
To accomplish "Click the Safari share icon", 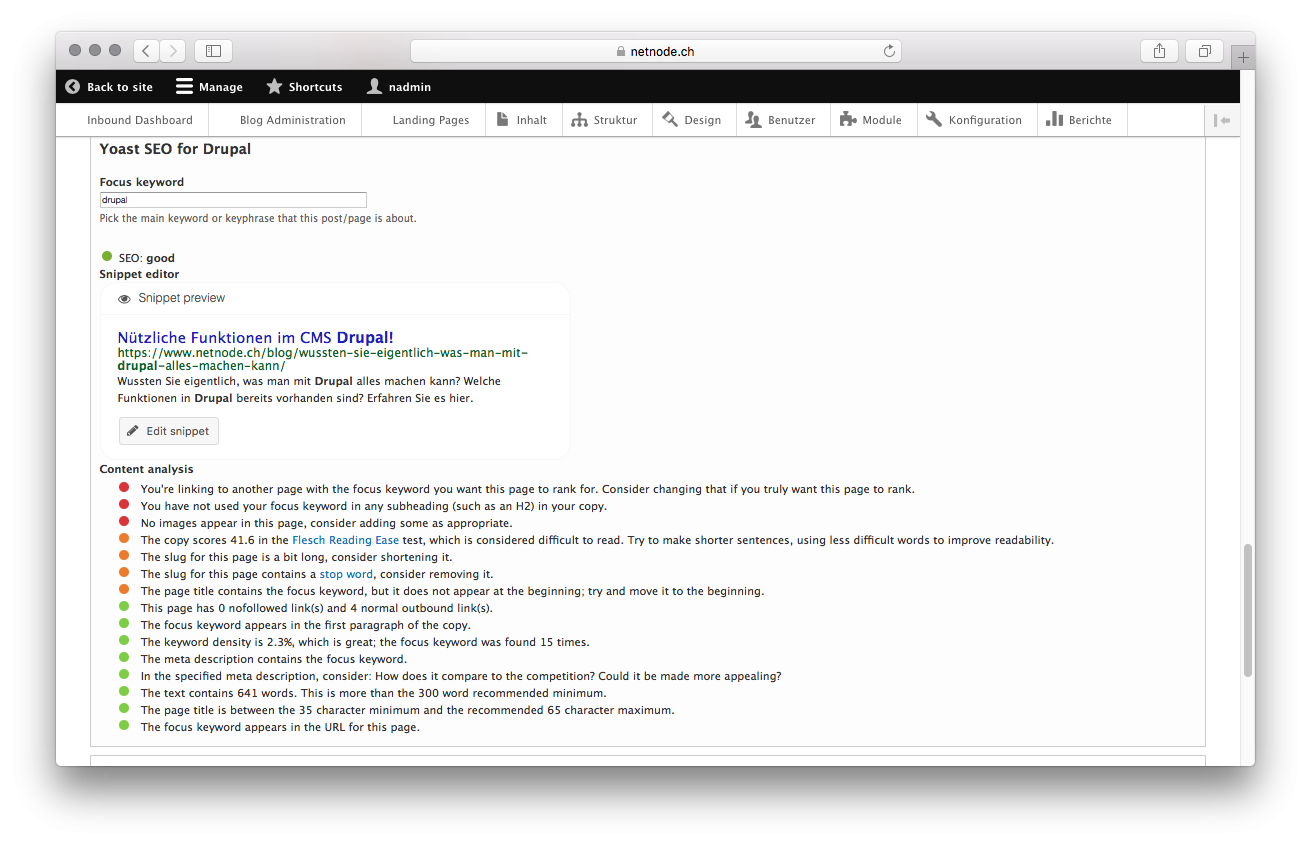I will 1159,51.
